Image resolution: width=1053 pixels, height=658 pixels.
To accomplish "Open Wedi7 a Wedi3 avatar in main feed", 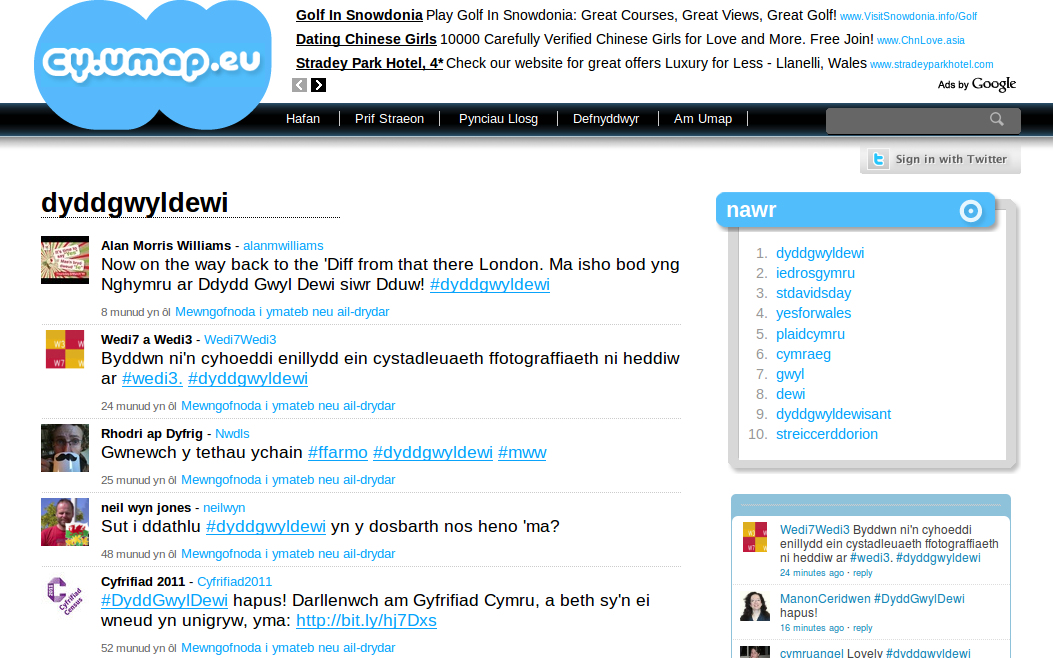I will click(x=65, y=349).
